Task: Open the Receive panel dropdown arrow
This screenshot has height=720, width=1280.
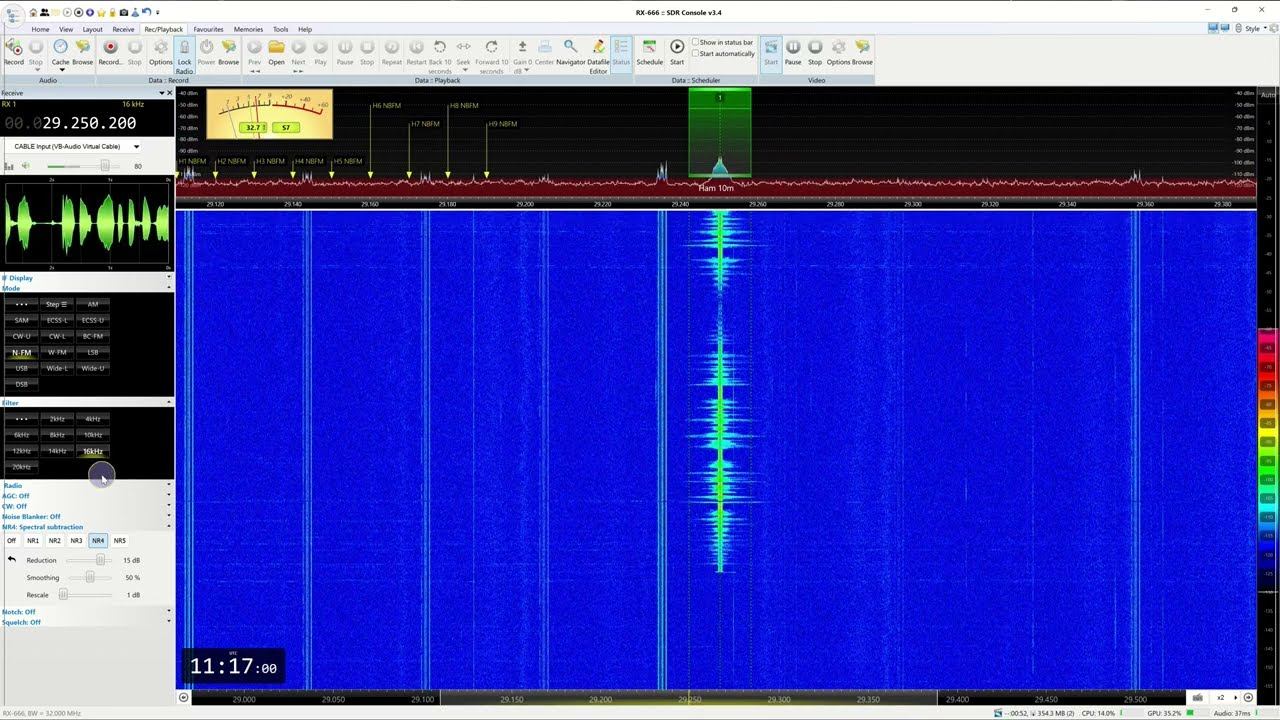Action: (x=162, y=93)
